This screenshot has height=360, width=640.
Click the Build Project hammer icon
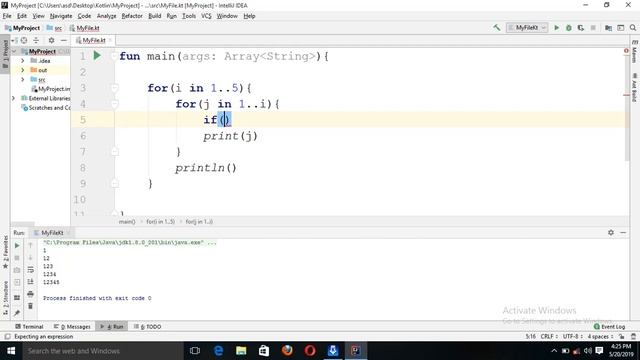click(497, 28)
